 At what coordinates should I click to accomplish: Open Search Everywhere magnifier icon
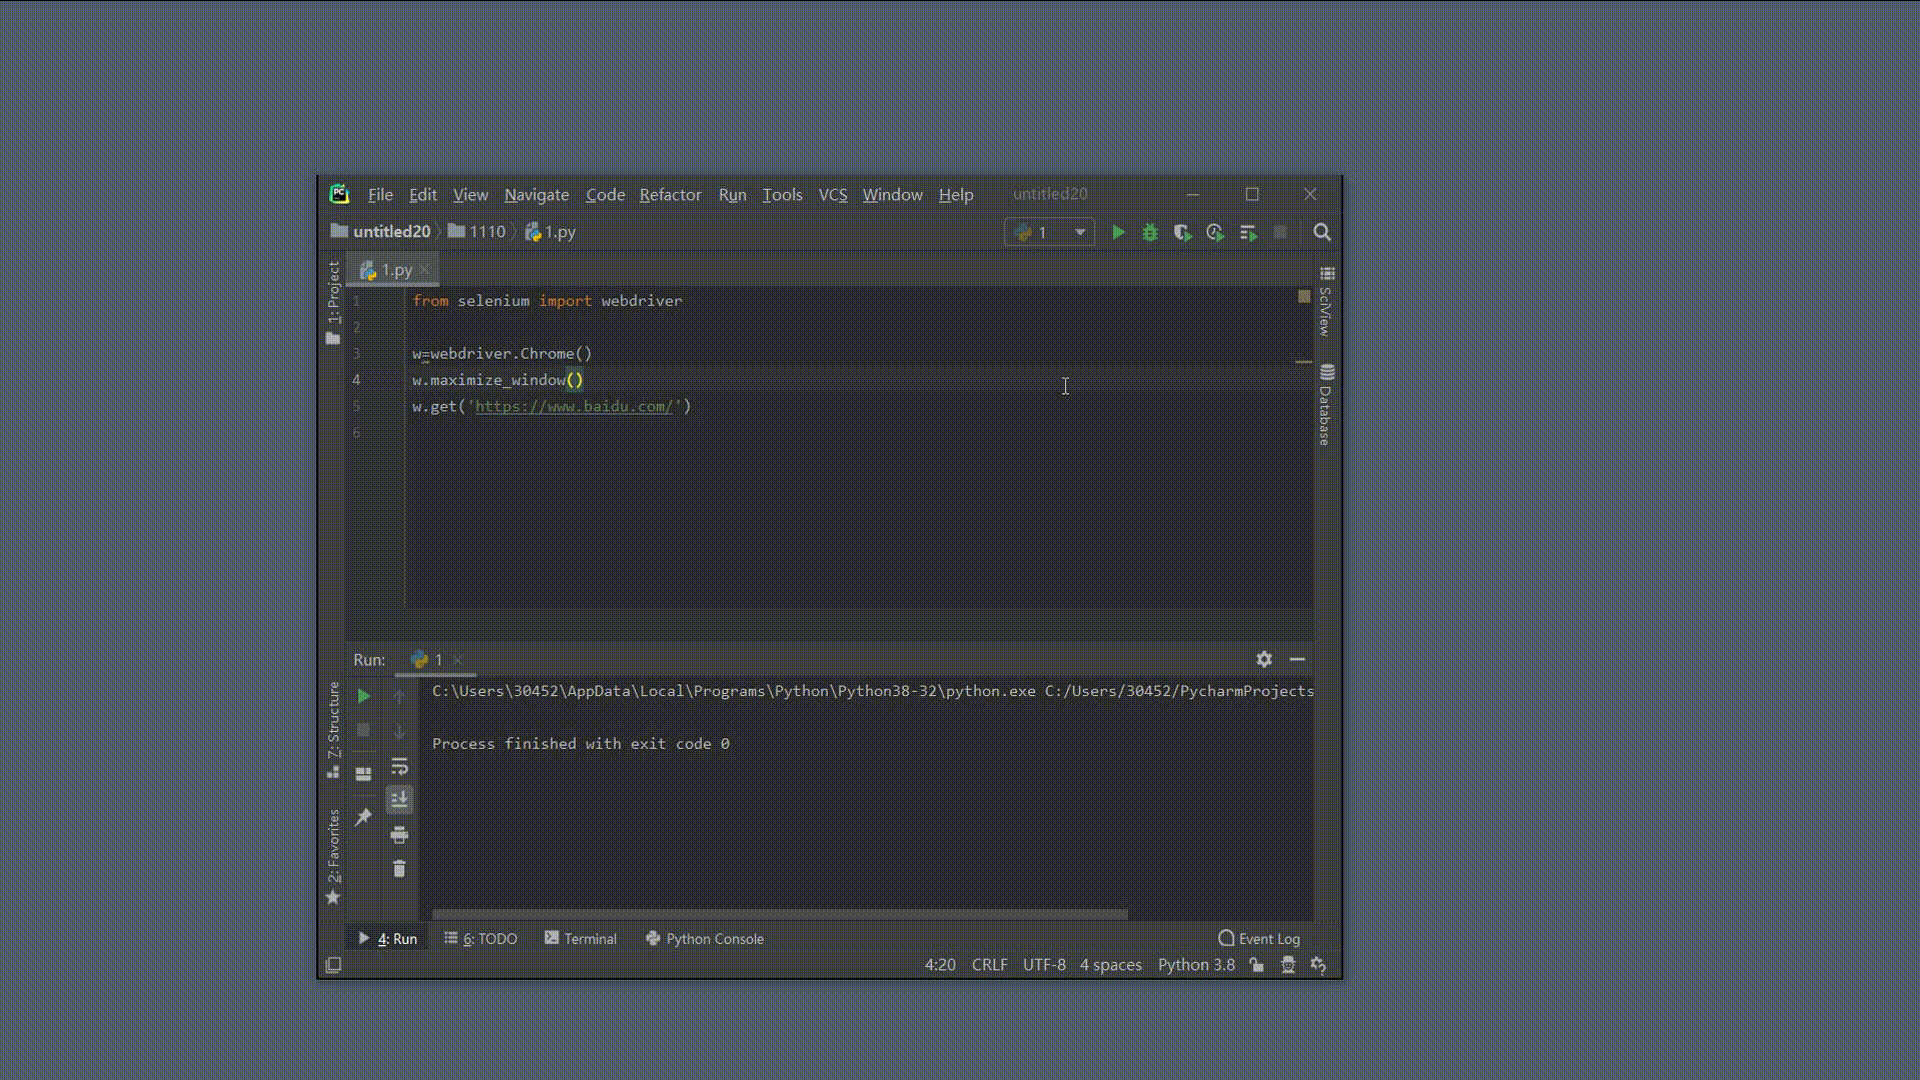[x=1322, y=233]
